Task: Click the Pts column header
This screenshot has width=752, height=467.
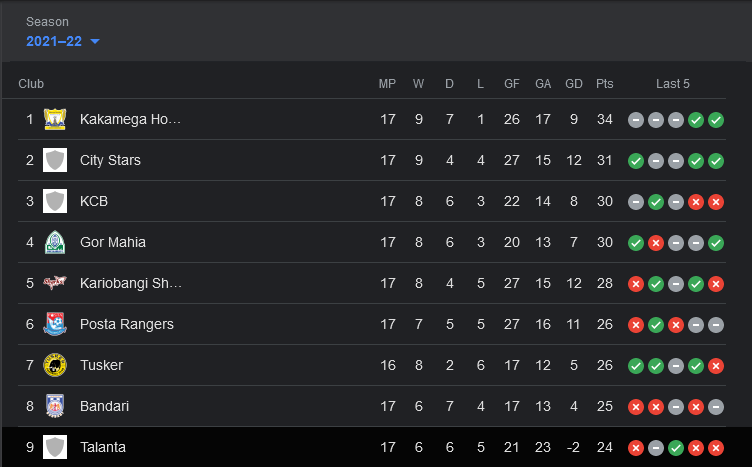Action: (x=605, y=84)
